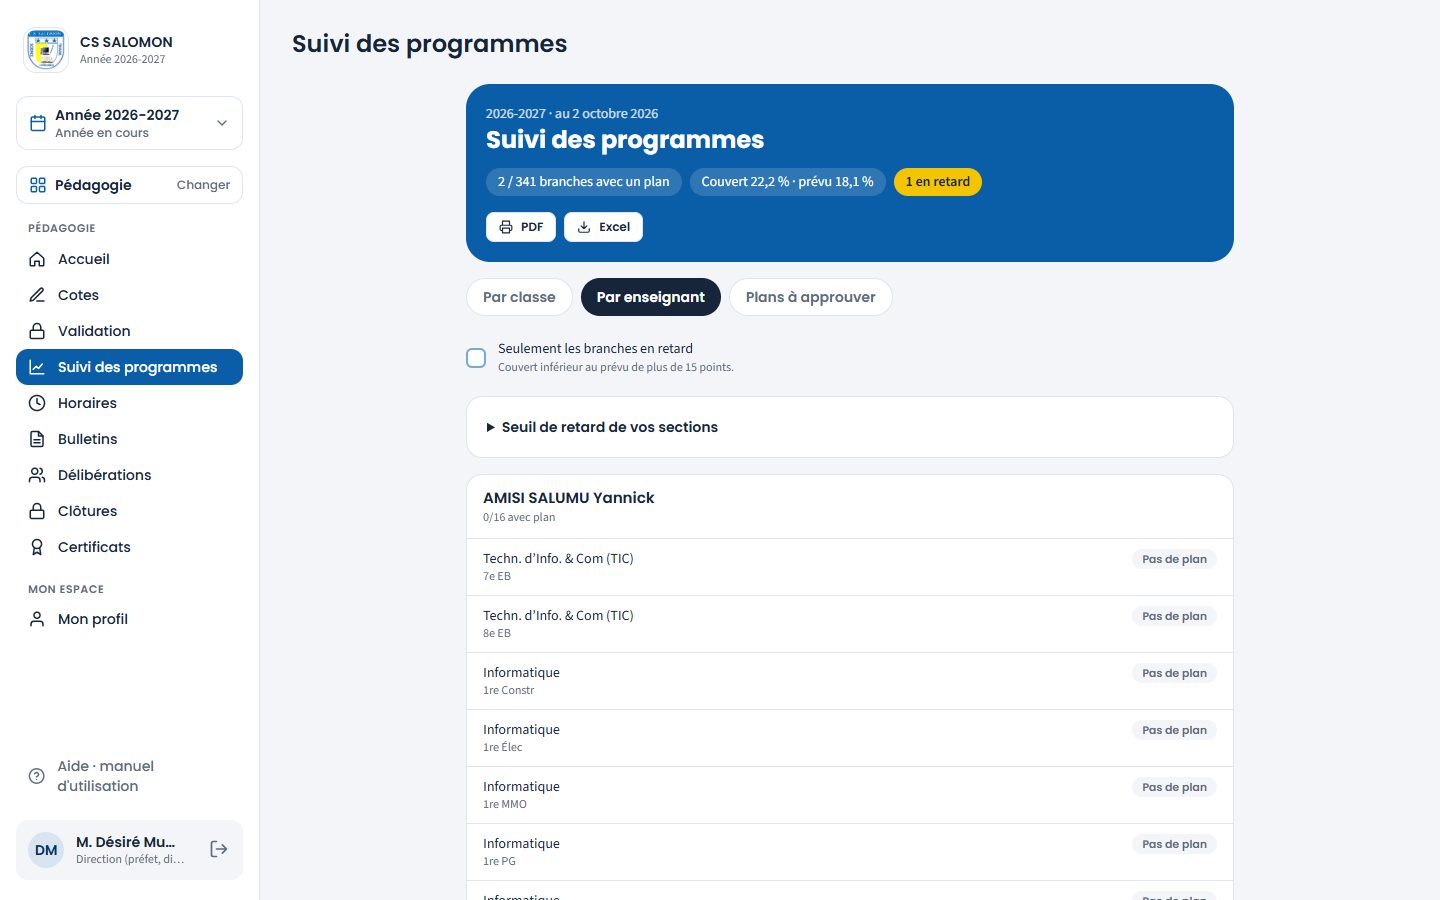Click the Délibérations label in the sidebar
1440x900 pixels.
pyautogui.click(x=105, y=475)
